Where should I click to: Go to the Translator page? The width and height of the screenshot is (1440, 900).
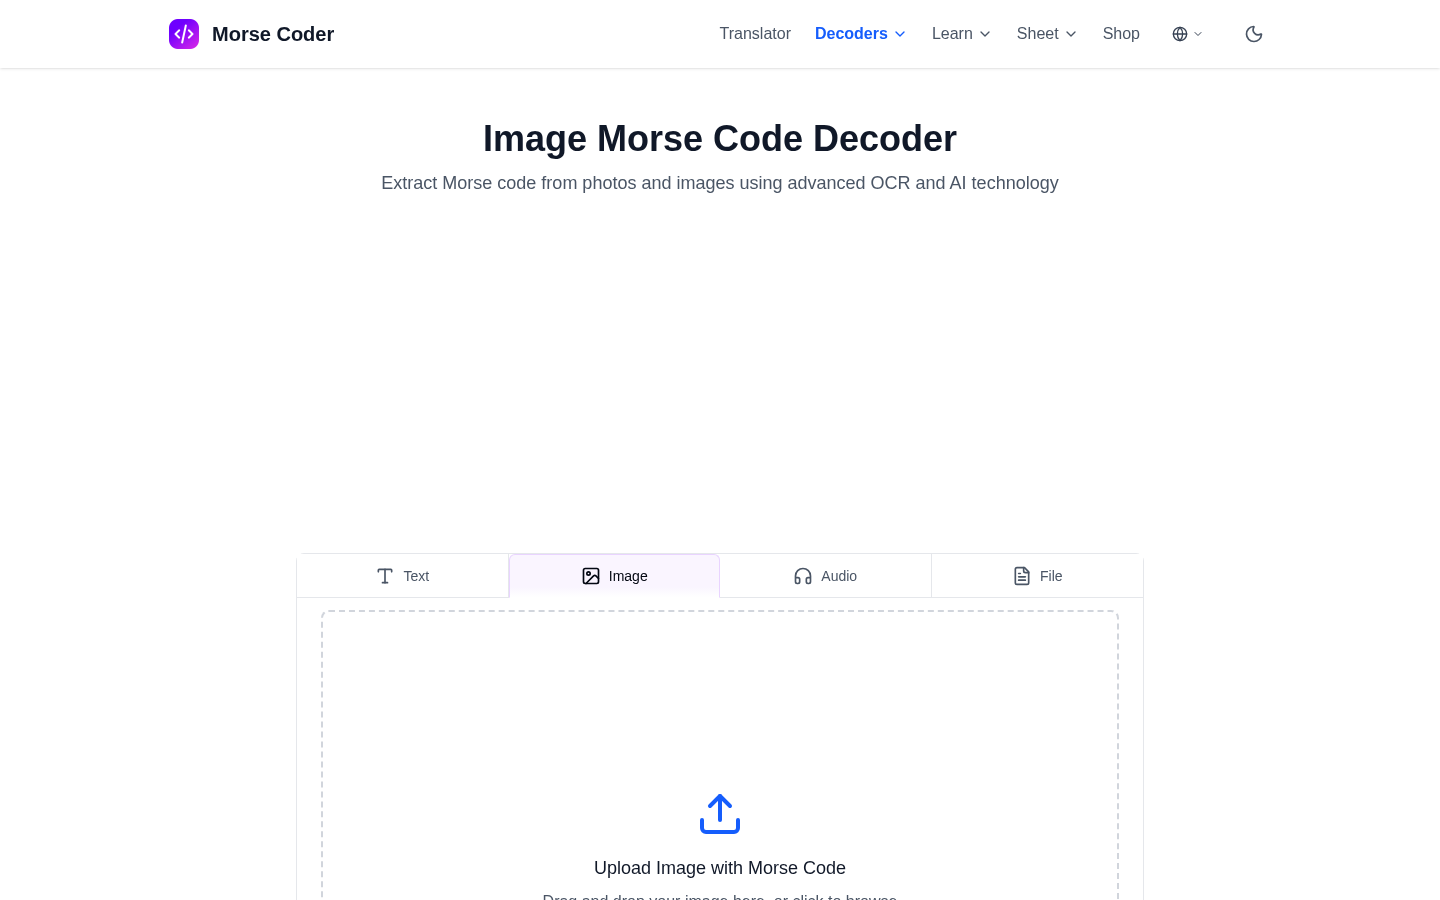755,34
